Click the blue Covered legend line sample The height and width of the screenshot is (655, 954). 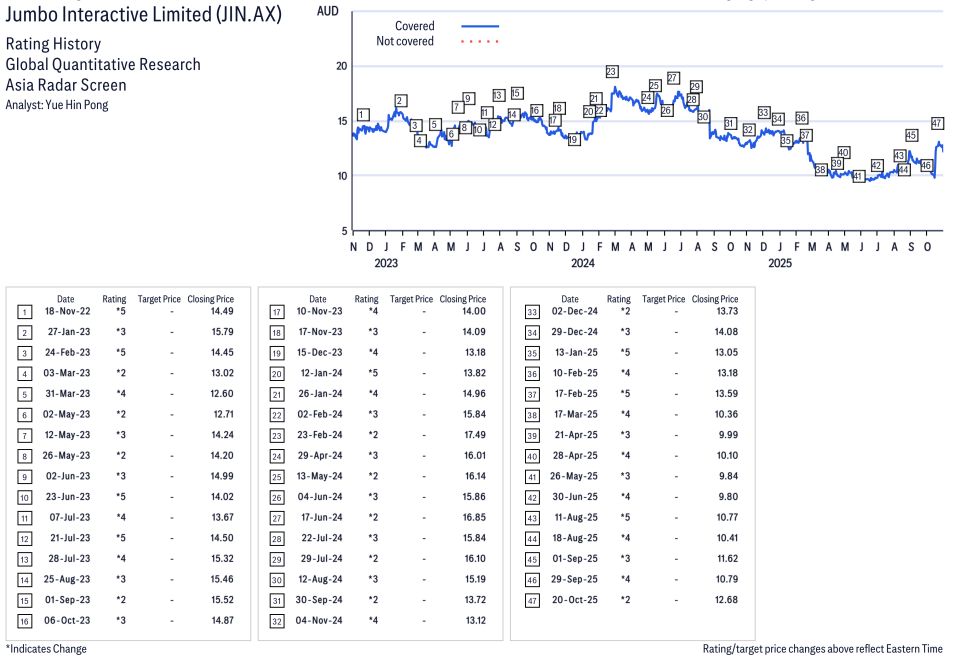[x=480, y=26]
